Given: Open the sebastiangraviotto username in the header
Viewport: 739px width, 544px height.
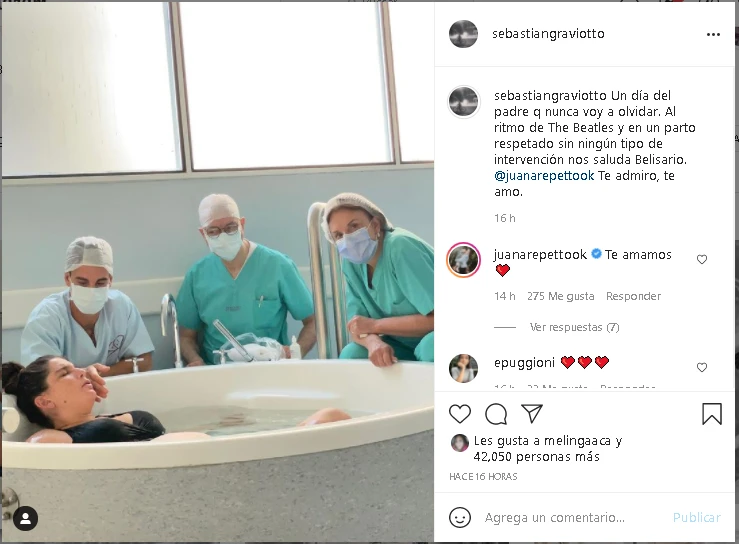Looking at the screenshot, I should point(548,34).
